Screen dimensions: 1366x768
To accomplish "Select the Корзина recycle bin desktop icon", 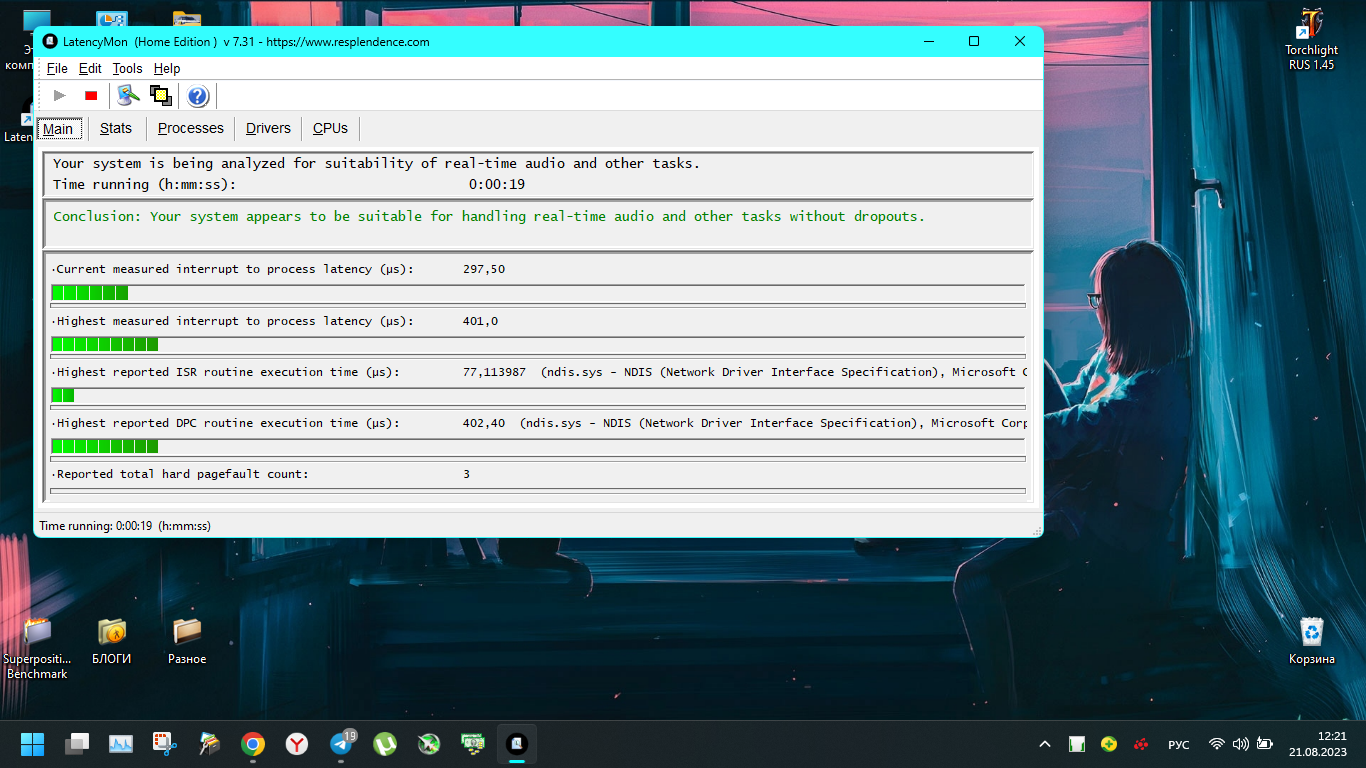I will 1312,641.
